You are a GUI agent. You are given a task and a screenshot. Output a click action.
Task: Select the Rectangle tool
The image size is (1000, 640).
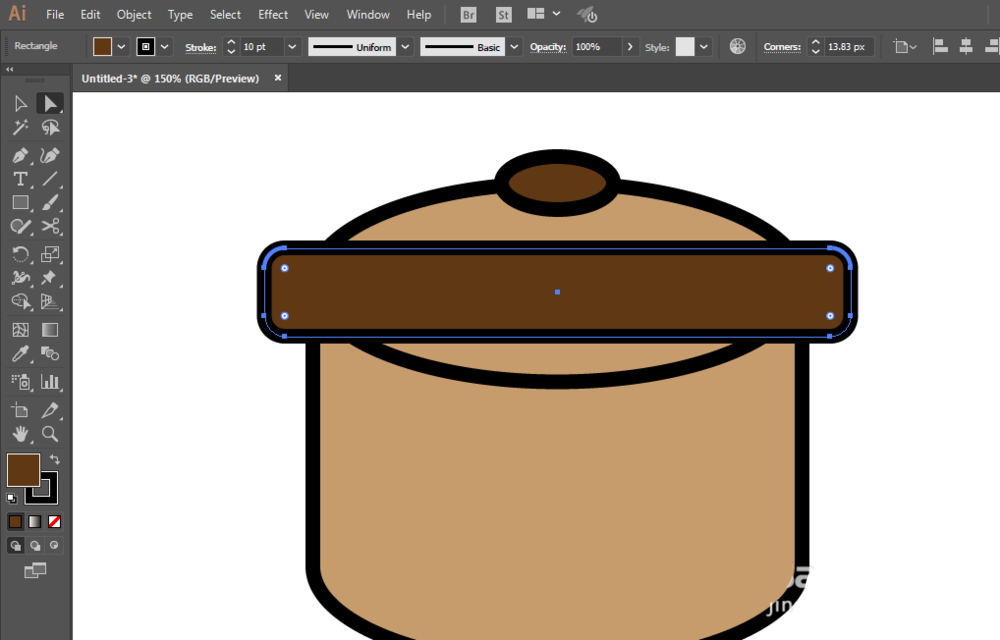20,203
